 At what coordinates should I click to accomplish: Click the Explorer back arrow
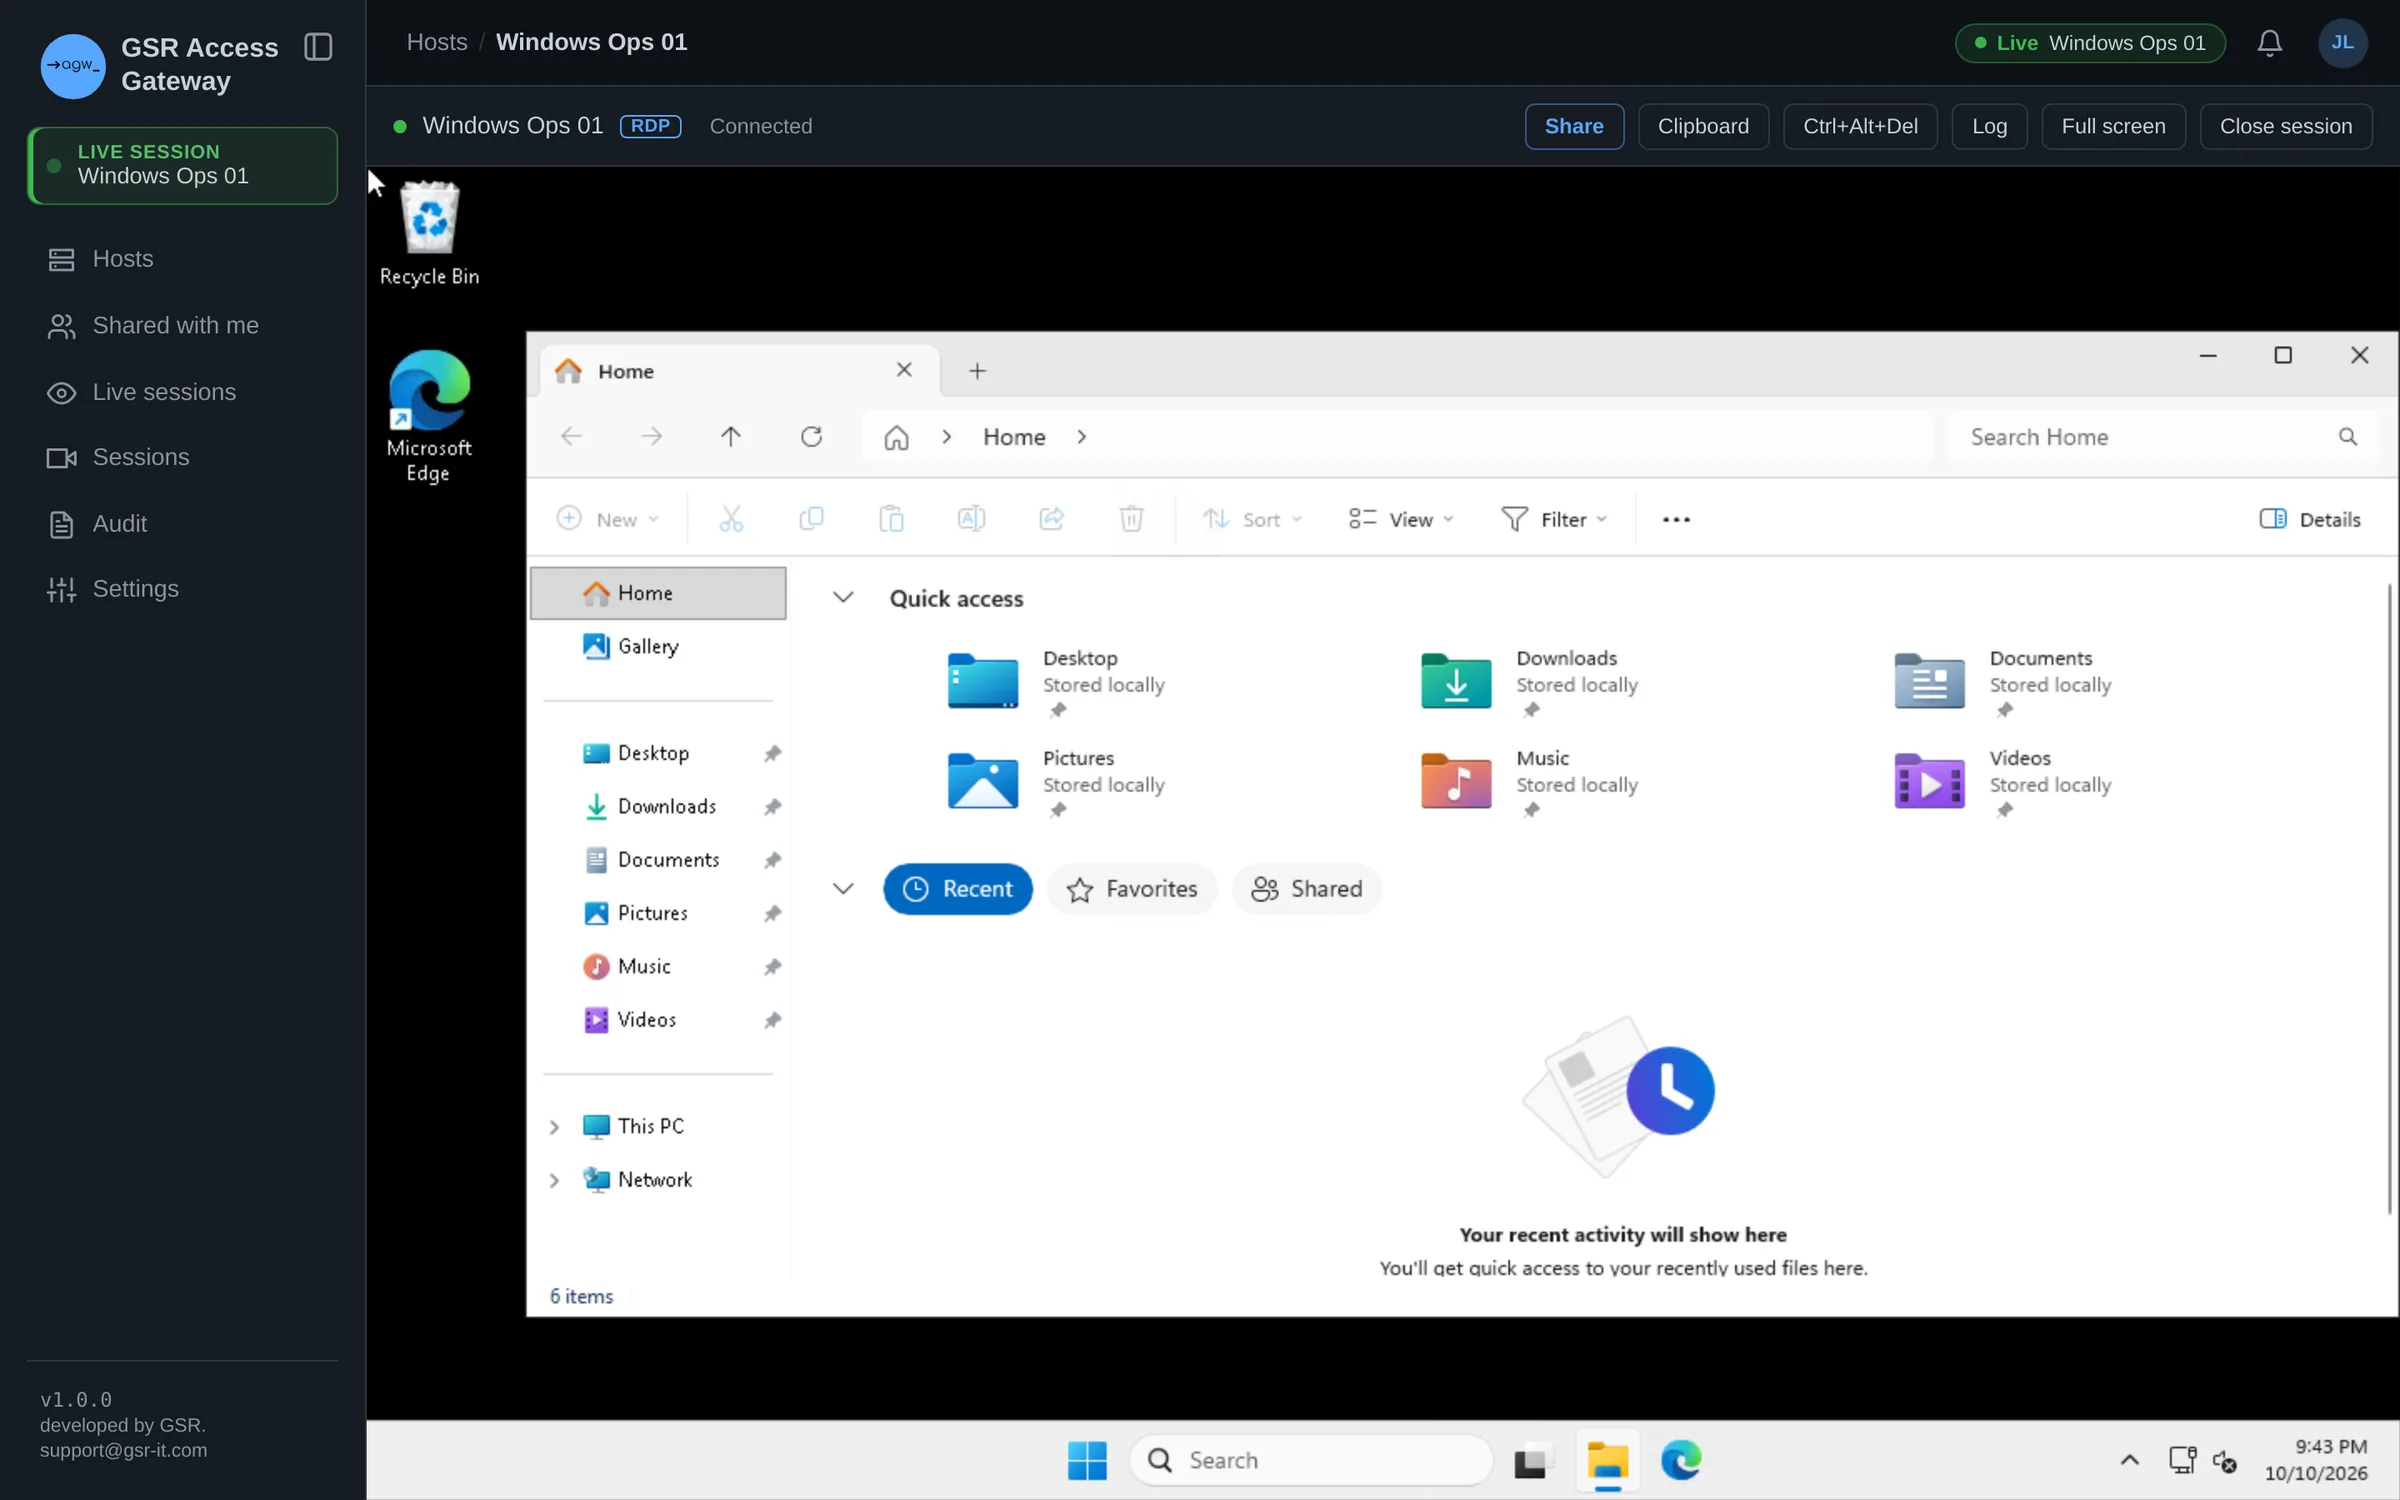tap(571, 437)
